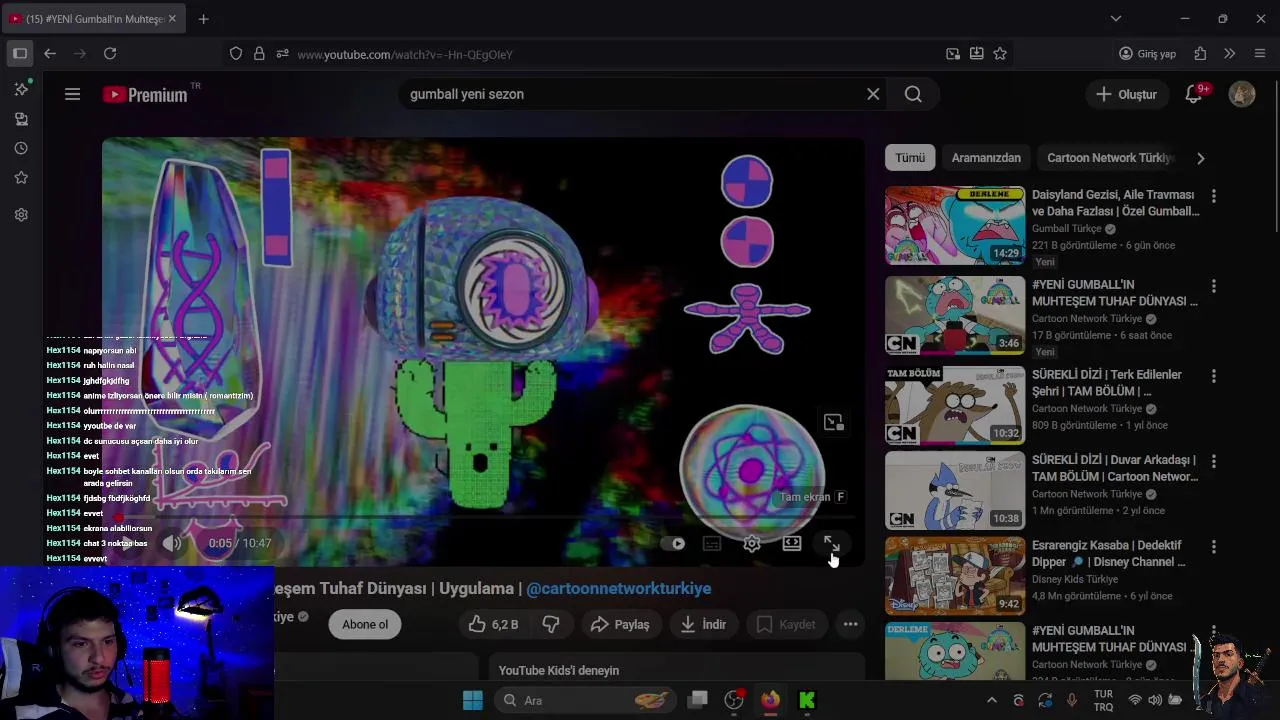The image size is (1280, 720).
Task: Click Giriş yap in the browser toolbar
Action: [x=1147, y=54]
